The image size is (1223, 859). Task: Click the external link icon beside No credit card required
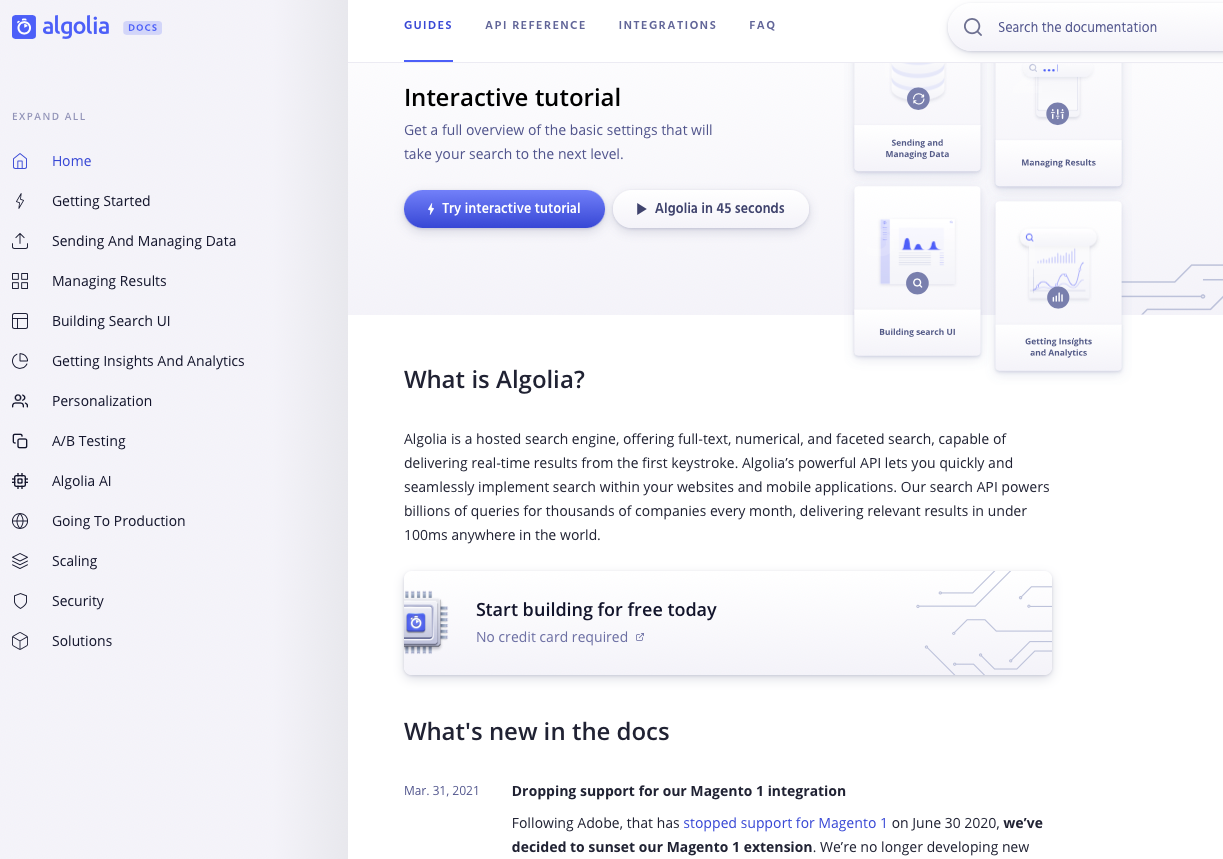point(640,637)
